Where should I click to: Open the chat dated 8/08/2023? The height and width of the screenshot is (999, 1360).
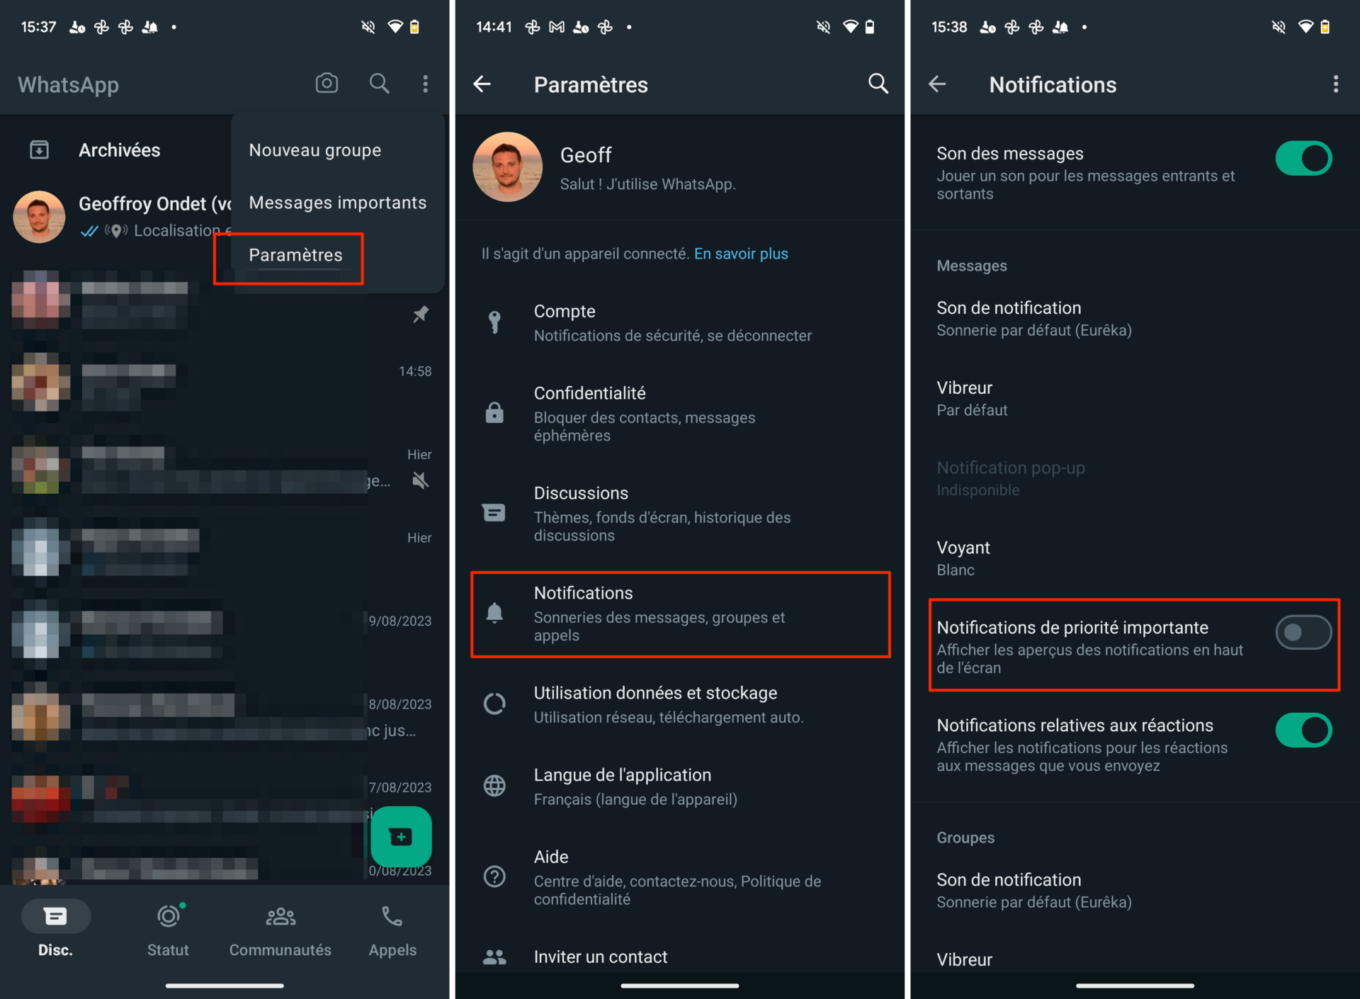click(225, 717)
